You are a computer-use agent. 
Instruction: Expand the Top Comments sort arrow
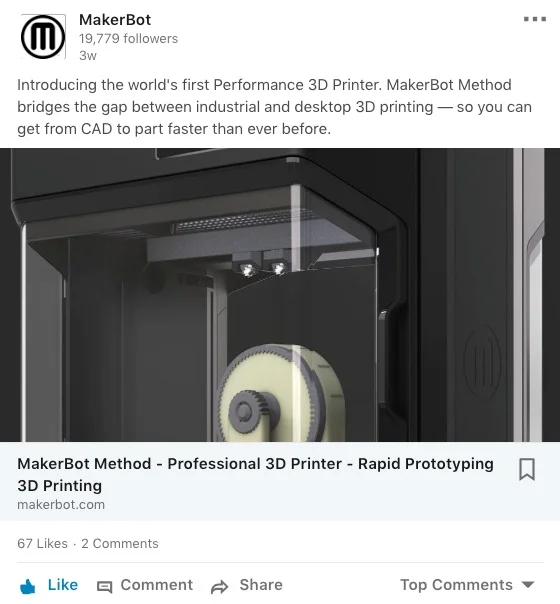[528, 585]
